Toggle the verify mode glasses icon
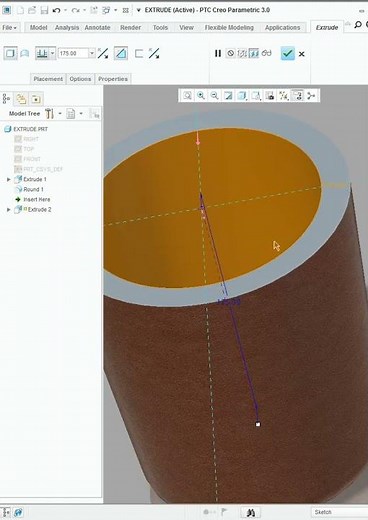The width and height of the screenshot is (368, 520). point(267,53)
